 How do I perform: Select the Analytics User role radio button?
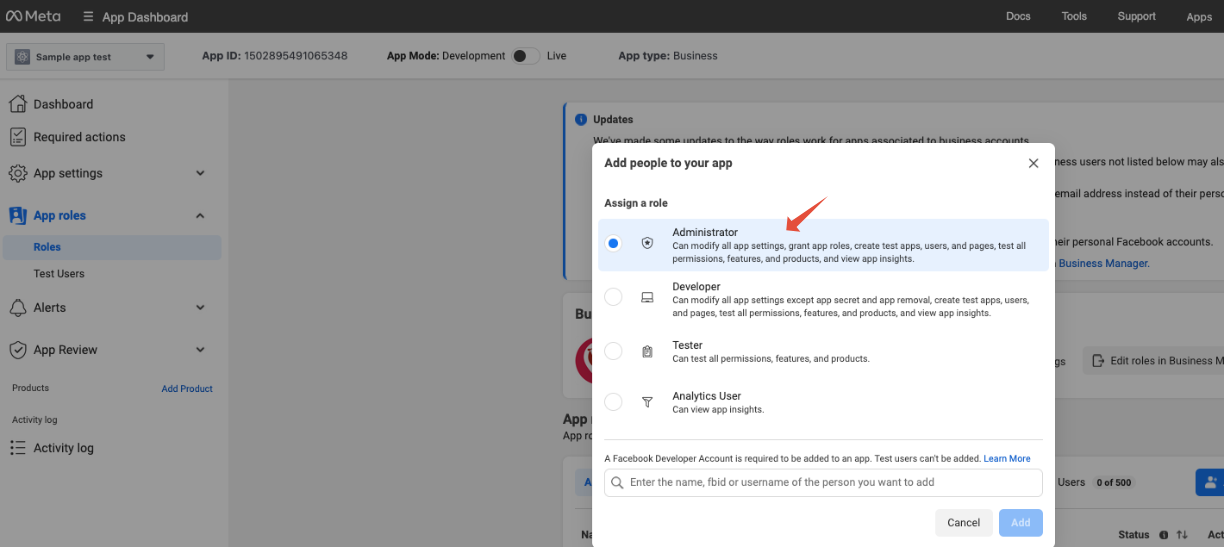coord(613,402)
